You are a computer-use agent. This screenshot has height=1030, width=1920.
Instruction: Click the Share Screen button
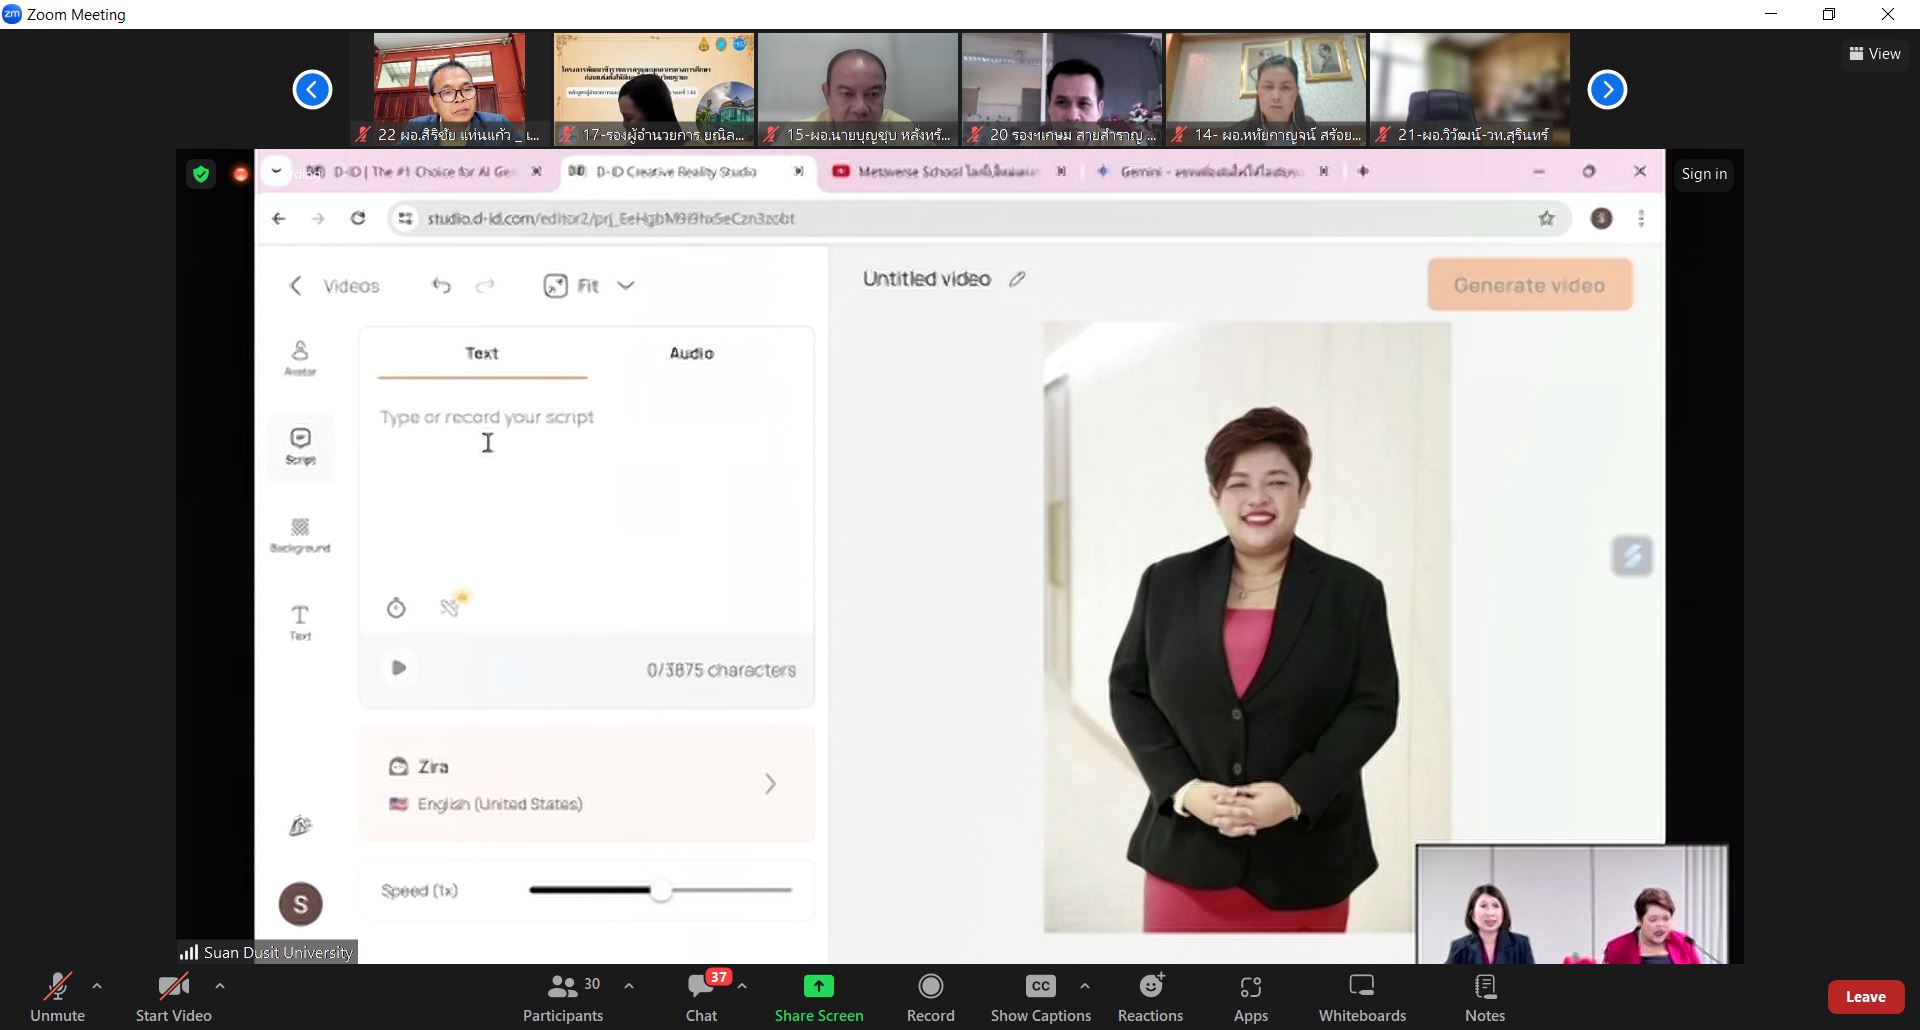point(818,998)
